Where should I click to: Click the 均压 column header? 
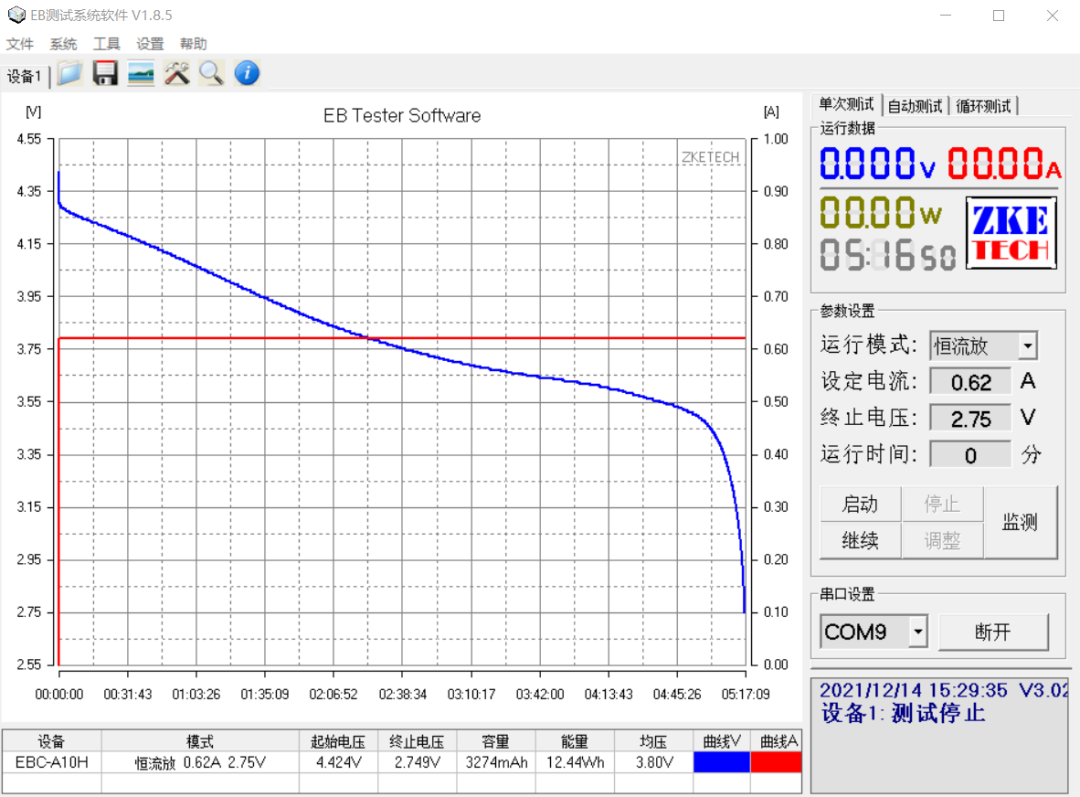[x=654, y=741]
